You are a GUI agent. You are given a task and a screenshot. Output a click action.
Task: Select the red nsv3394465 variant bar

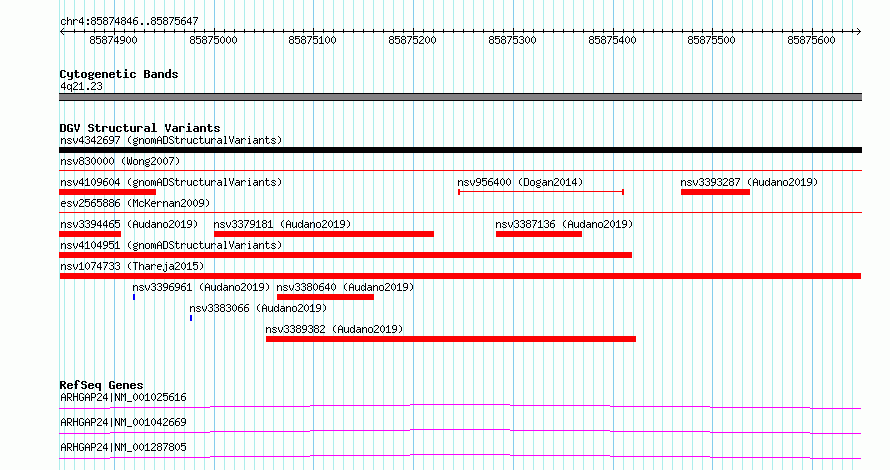point(90,234)
